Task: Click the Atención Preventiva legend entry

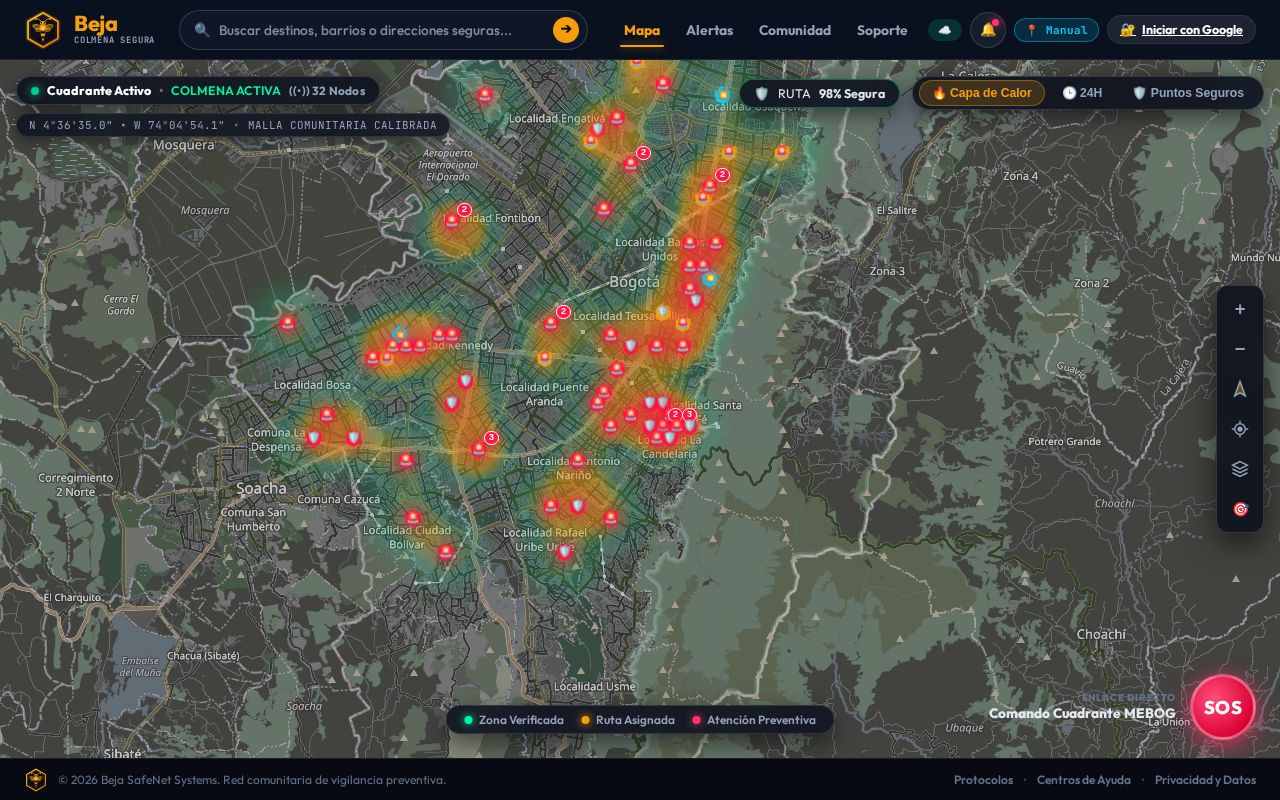Action: (753, 720)
